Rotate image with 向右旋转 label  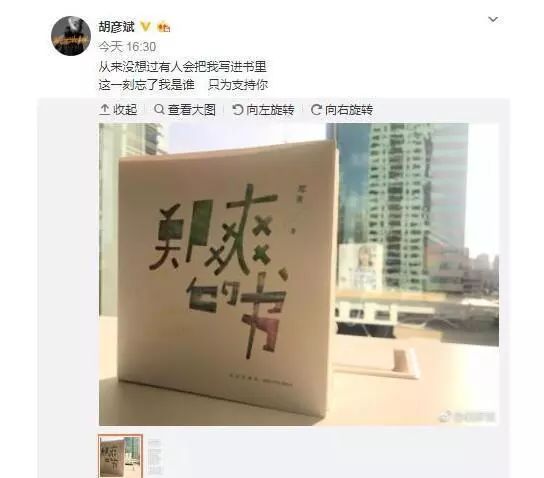pyautogui.click(x=349, y=110)
